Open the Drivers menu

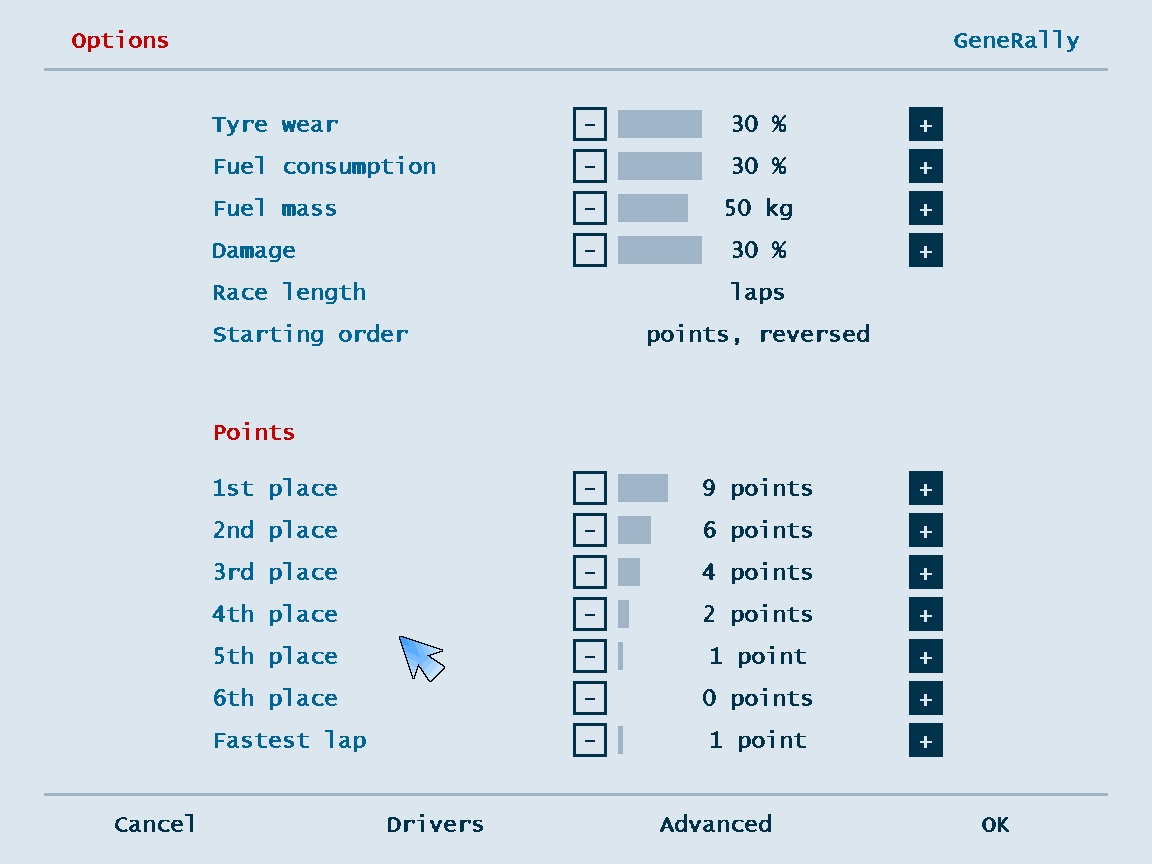click(435, 824)
